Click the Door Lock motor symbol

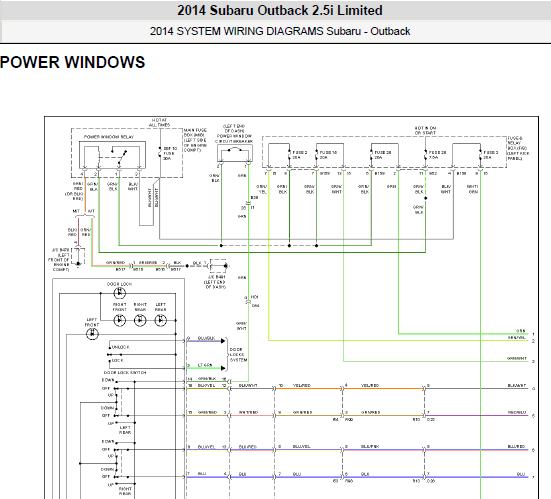[x=119, y=292]
